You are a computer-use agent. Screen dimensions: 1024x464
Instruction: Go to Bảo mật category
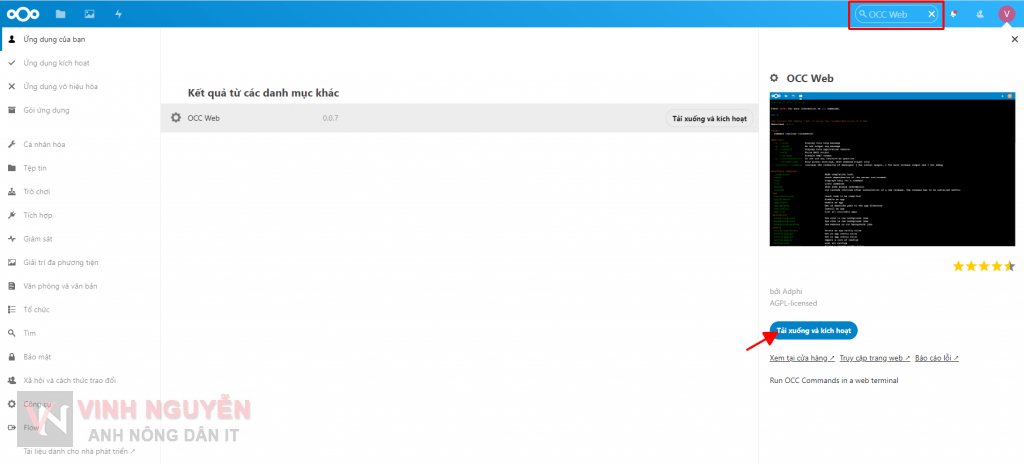(x=38, y=356)
